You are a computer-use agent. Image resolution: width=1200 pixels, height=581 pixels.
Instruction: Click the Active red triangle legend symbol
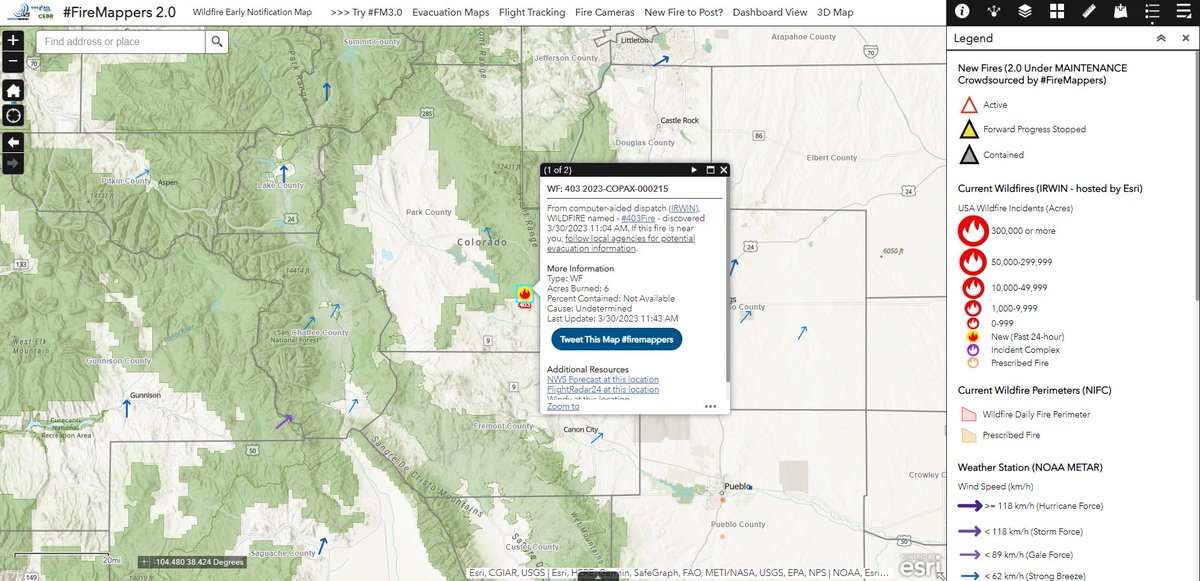click(967, 105)
